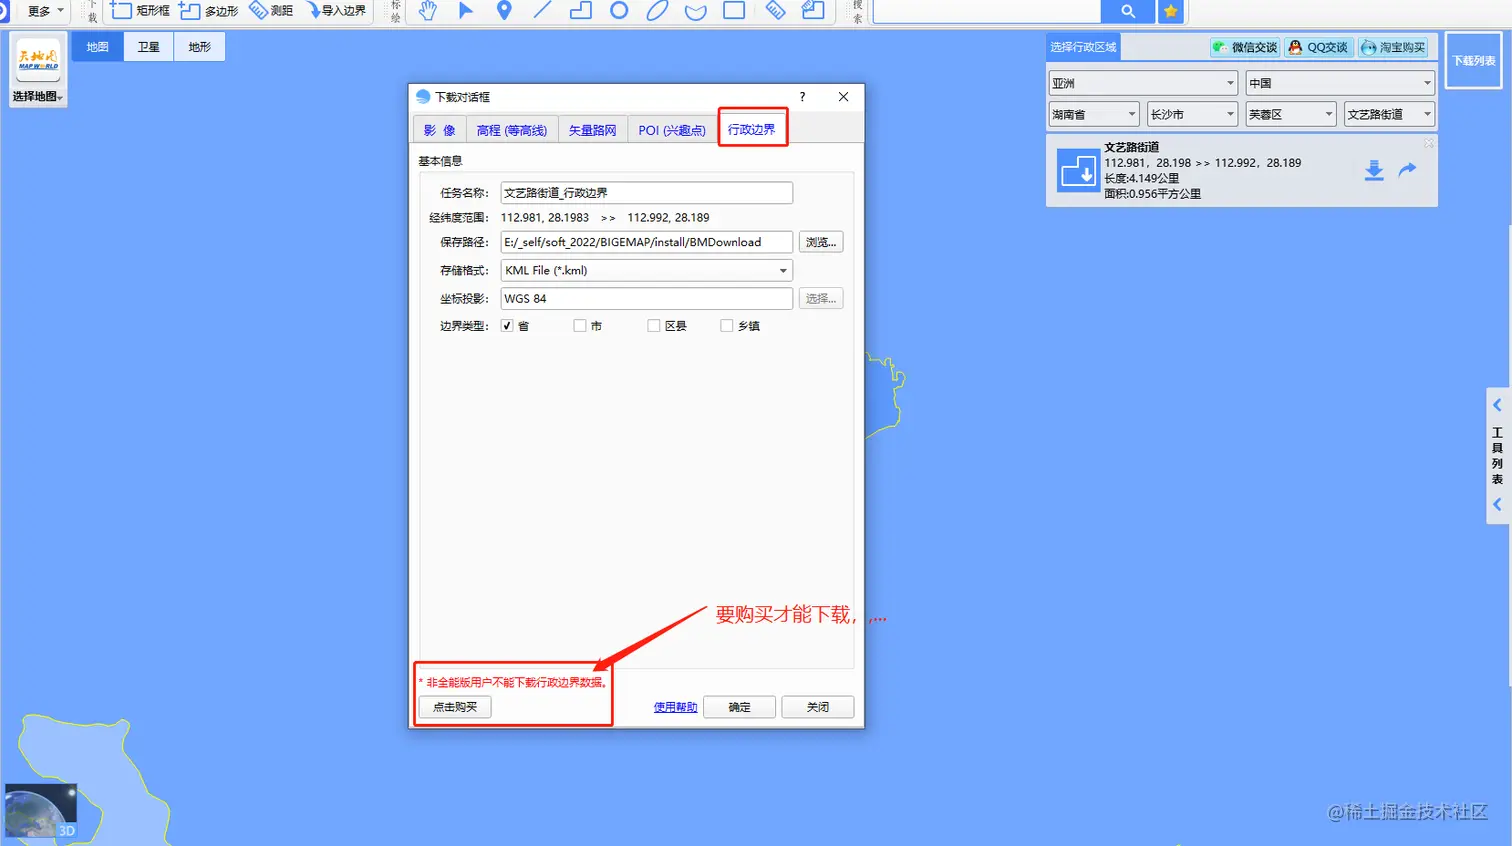Click the 任务名称 input field

pyautogui.click(x=646, y=193)
